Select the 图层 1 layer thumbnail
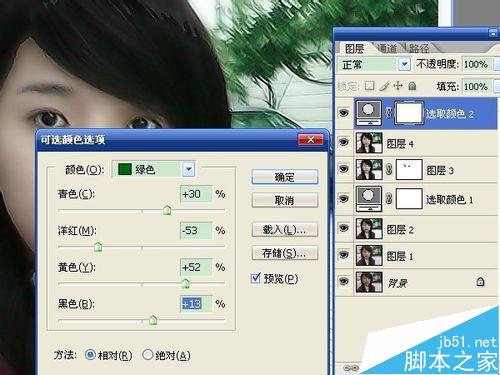 click(x=369, y=255)
